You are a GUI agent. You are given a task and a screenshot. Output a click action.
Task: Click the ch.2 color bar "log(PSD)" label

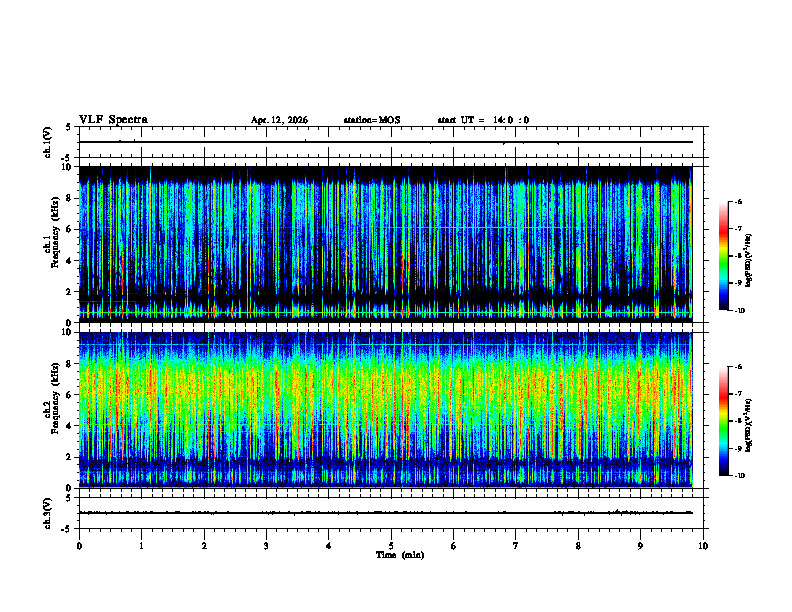point(749,426)
